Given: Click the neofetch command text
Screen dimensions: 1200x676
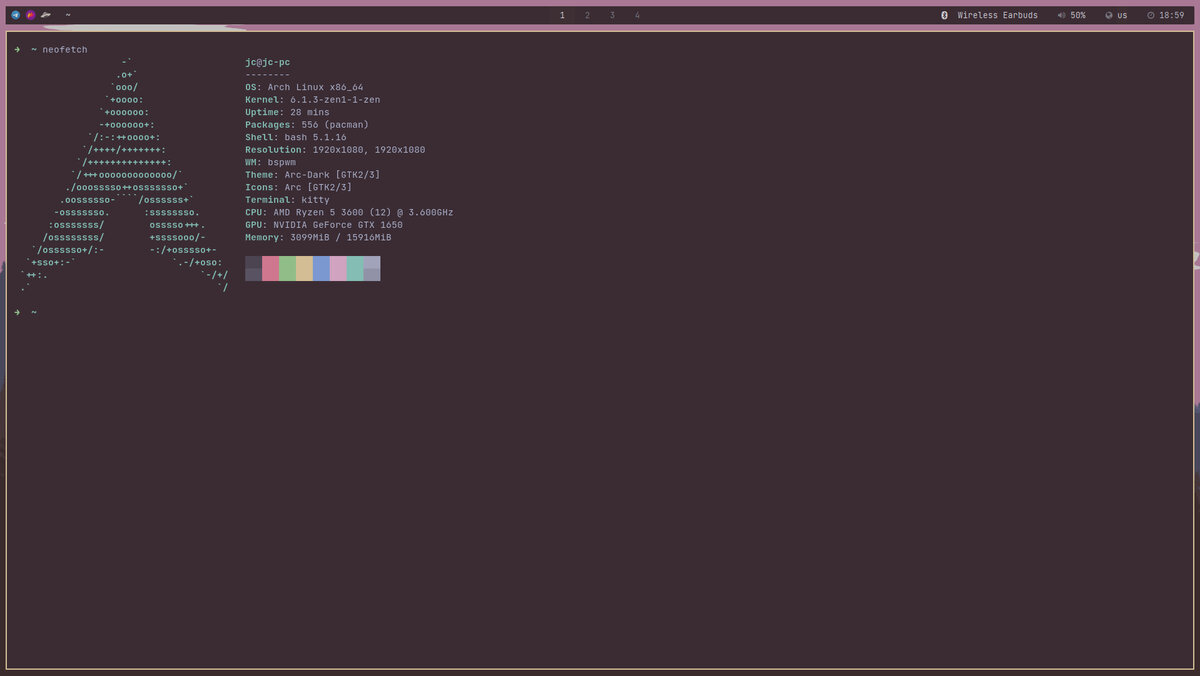Looking at the screenshot, I should tap(65, 49).
